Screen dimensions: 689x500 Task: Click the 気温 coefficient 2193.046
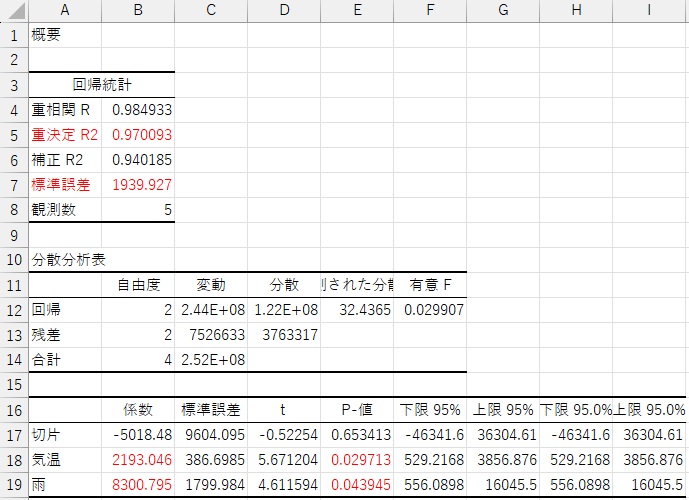click(x=138, y=460)
